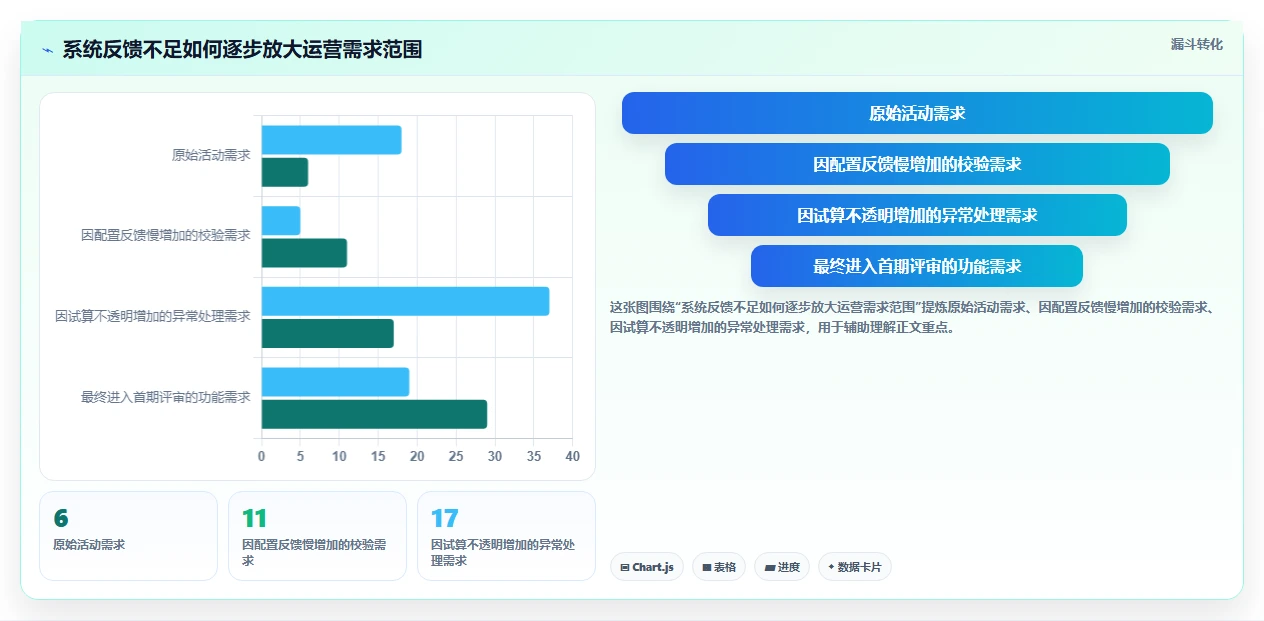The width and height of the screenshot is (1264, 621).
Task: Click the 表格 tag chip
Action: tap(719, 567)
